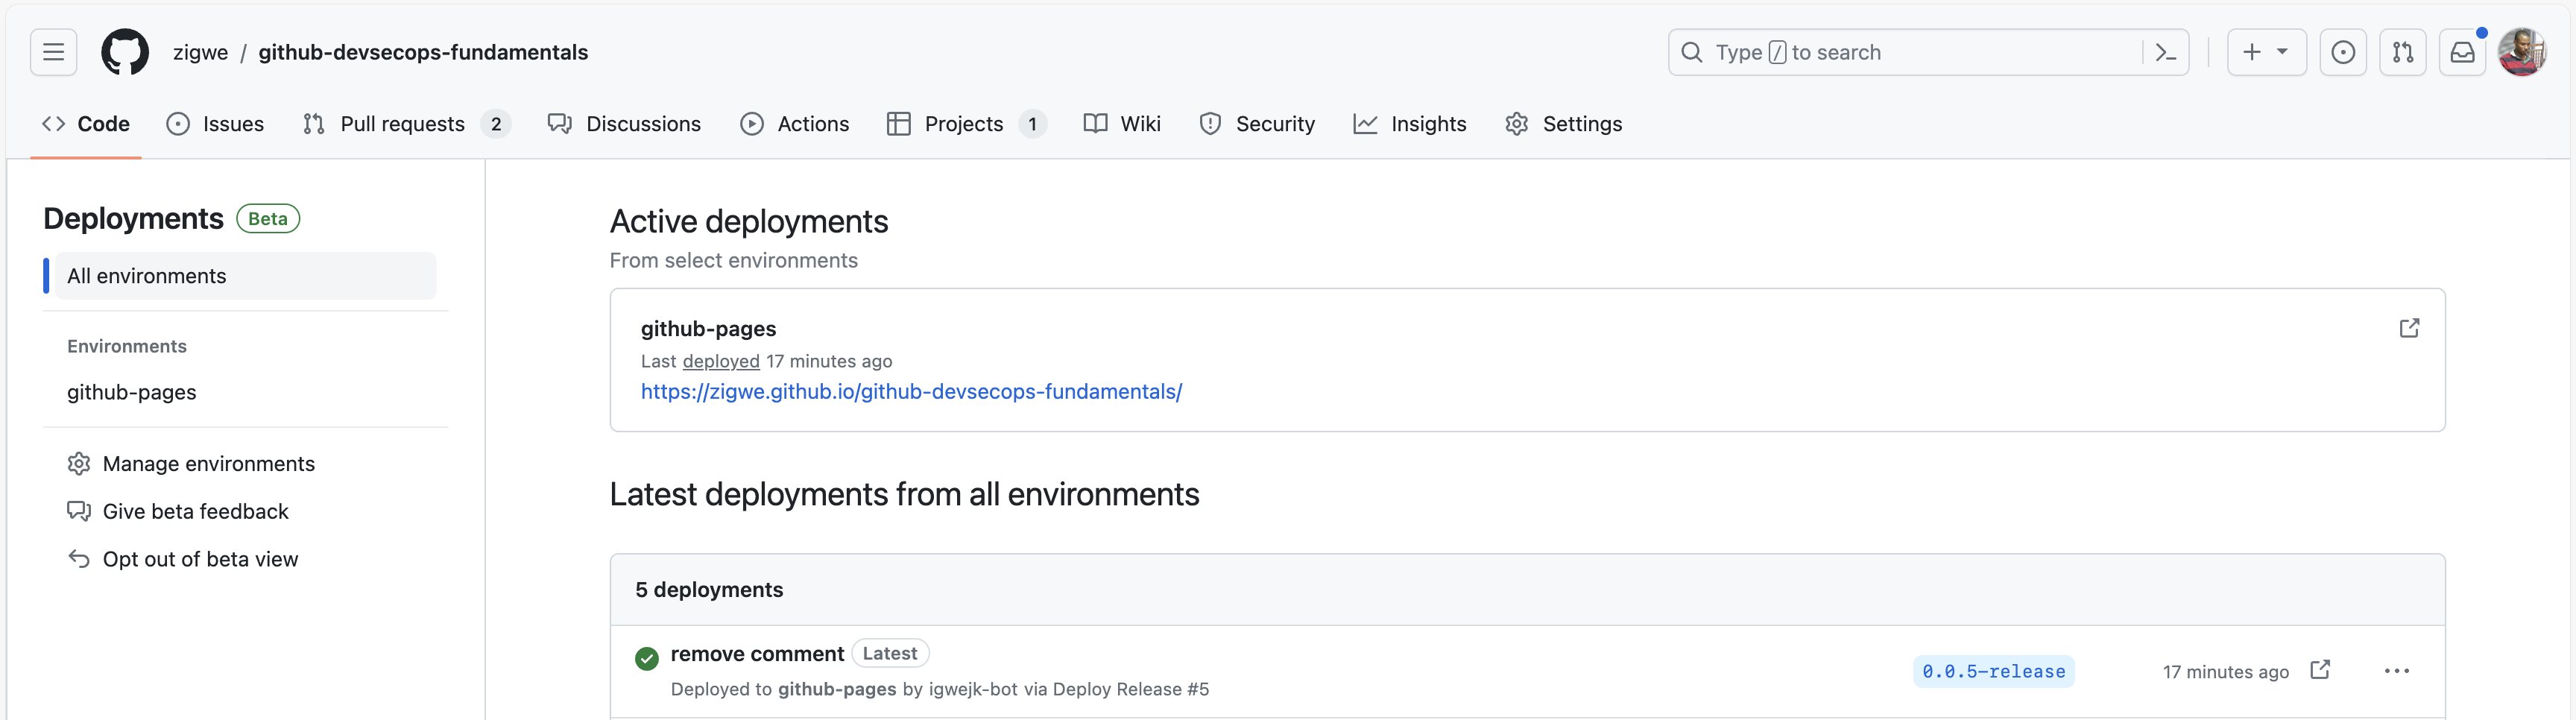Open the three-dot menu for remove comment deployment
Screen dimensions: 2576x720
(2396, 671)
